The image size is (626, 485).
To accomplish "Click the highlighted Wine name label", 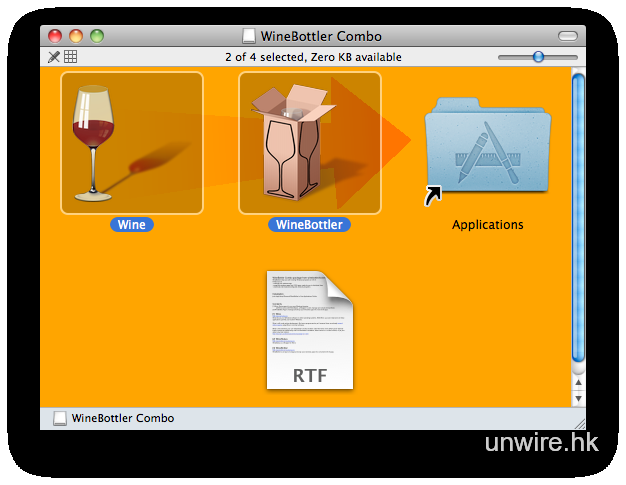I will [131, 225].
